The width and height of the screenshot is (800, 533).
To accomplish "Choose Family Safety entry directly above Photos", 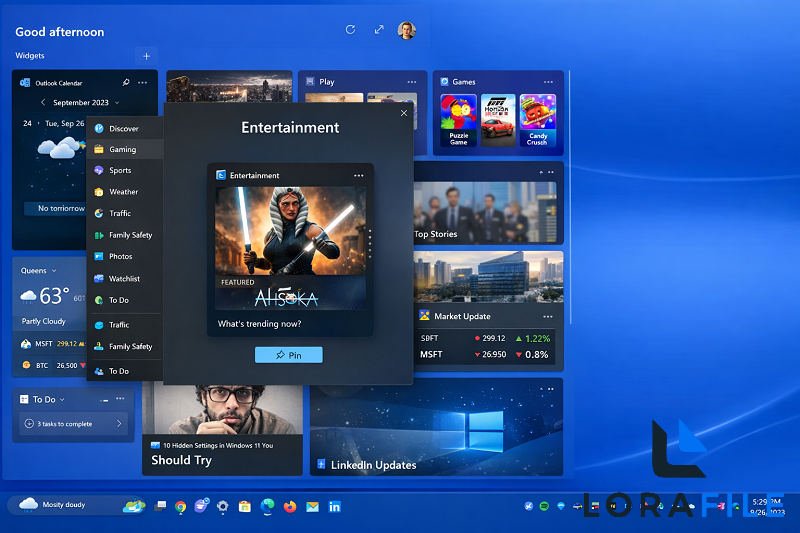I will click(x=124, y=235).
